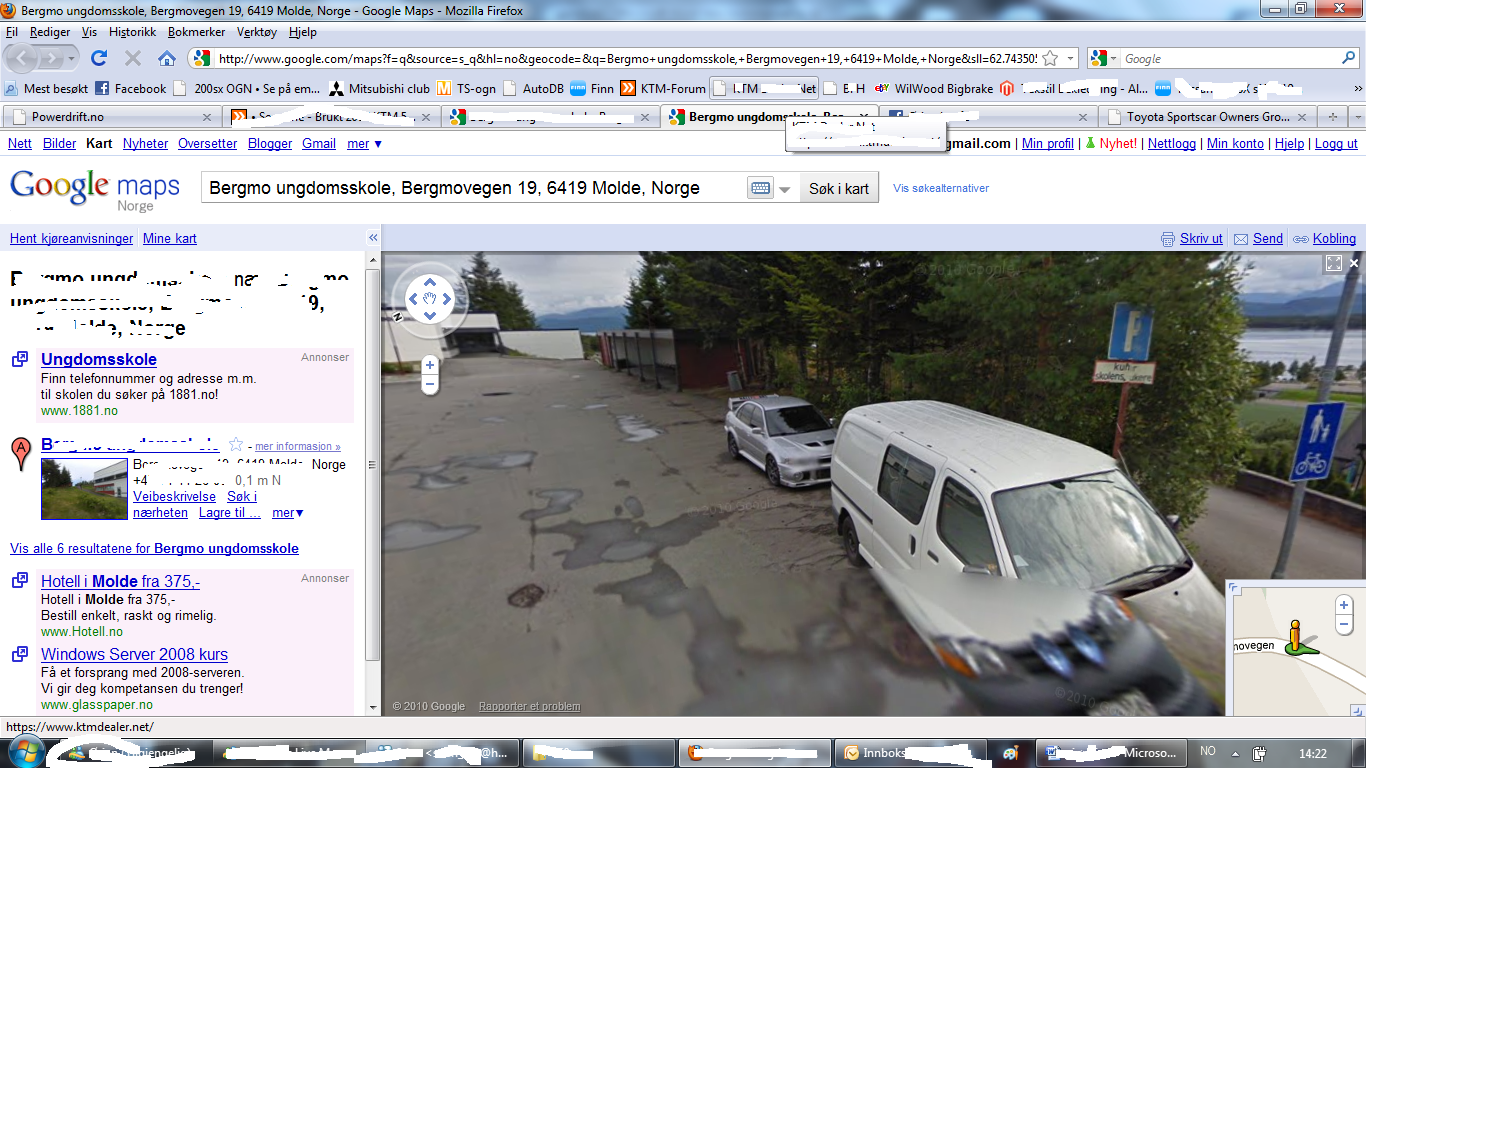Open the Bokmerker menu in Firefox

[196, 31]
